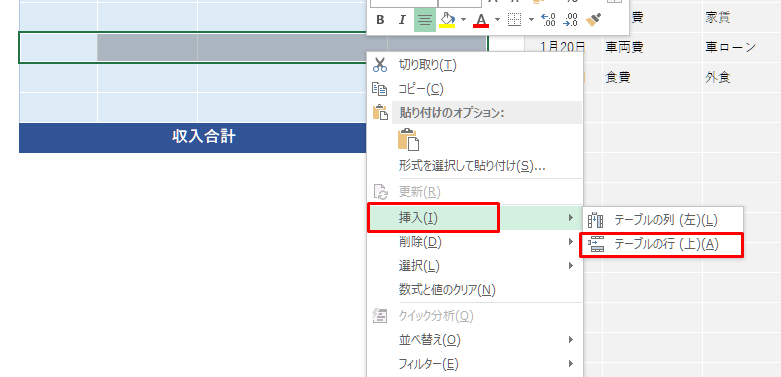Apply borders from mini toolbar
The height and width of the screenshot is (377, 781).
point(514,20)
